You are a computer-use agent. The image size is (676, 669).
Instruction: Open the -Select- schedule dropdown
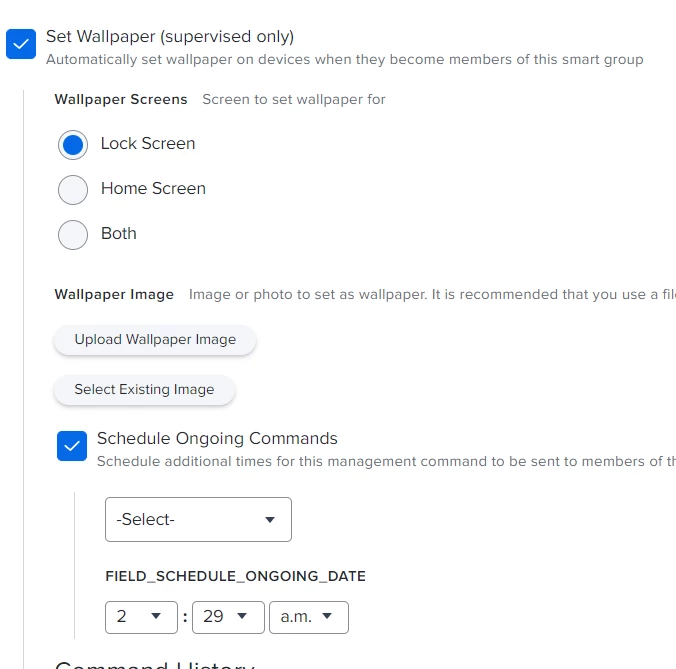click(198, 519)
